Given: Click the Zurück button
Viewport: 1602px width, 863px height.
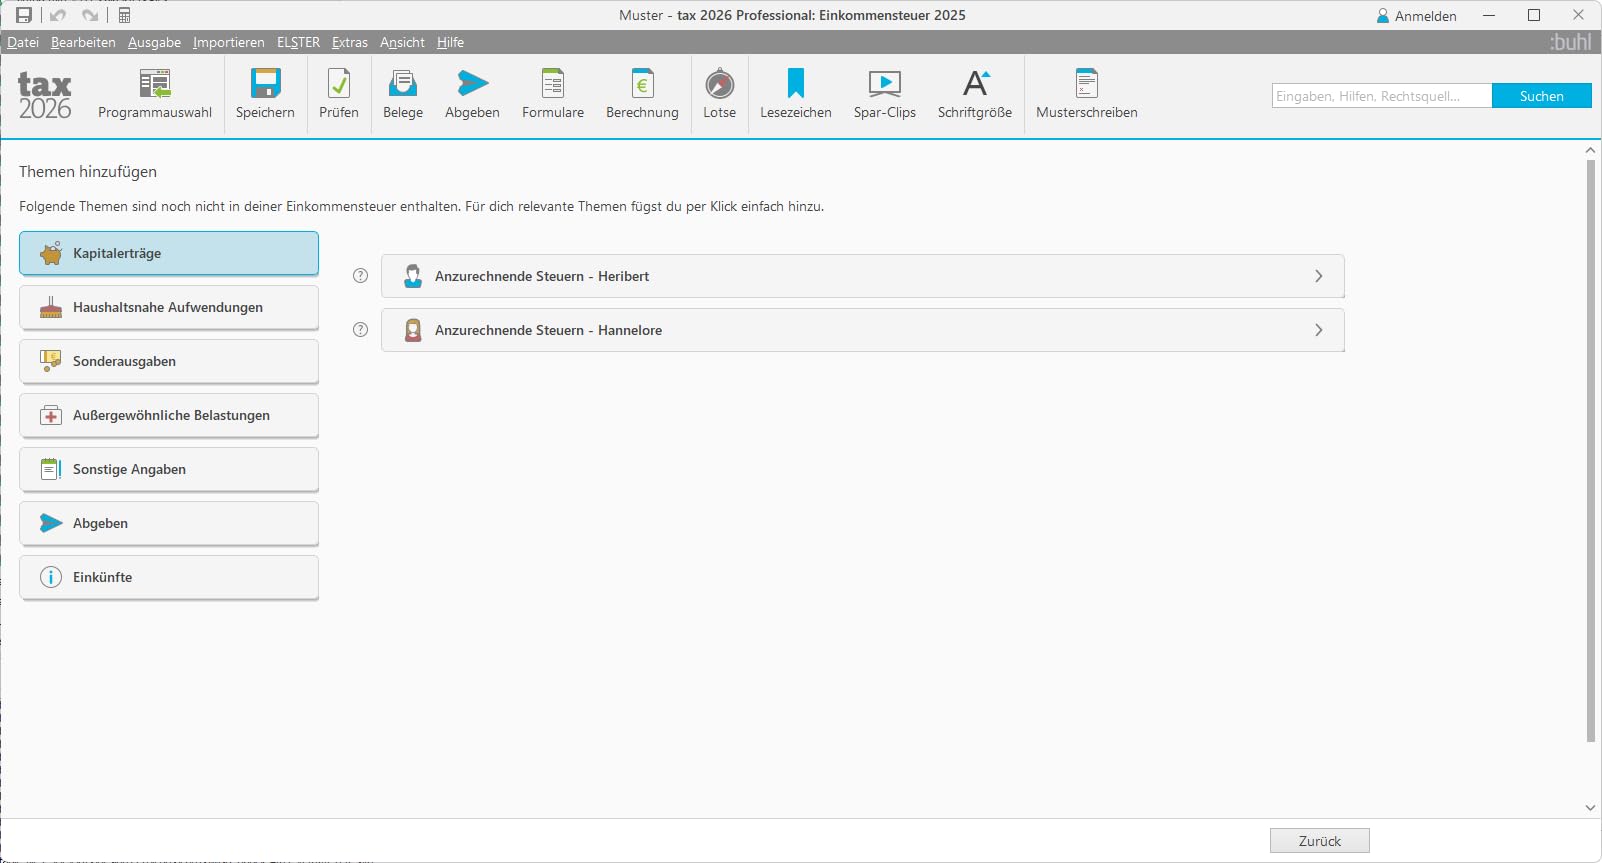Looking at the screenshot, I should pyautogui.click(x=1320, y=841).
